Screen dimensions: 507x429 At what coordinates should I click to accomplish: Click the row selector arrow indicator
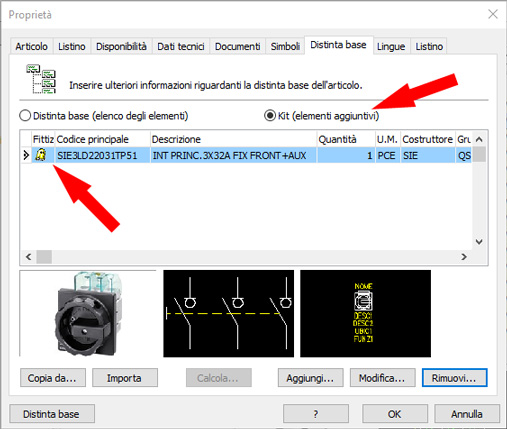26,155
